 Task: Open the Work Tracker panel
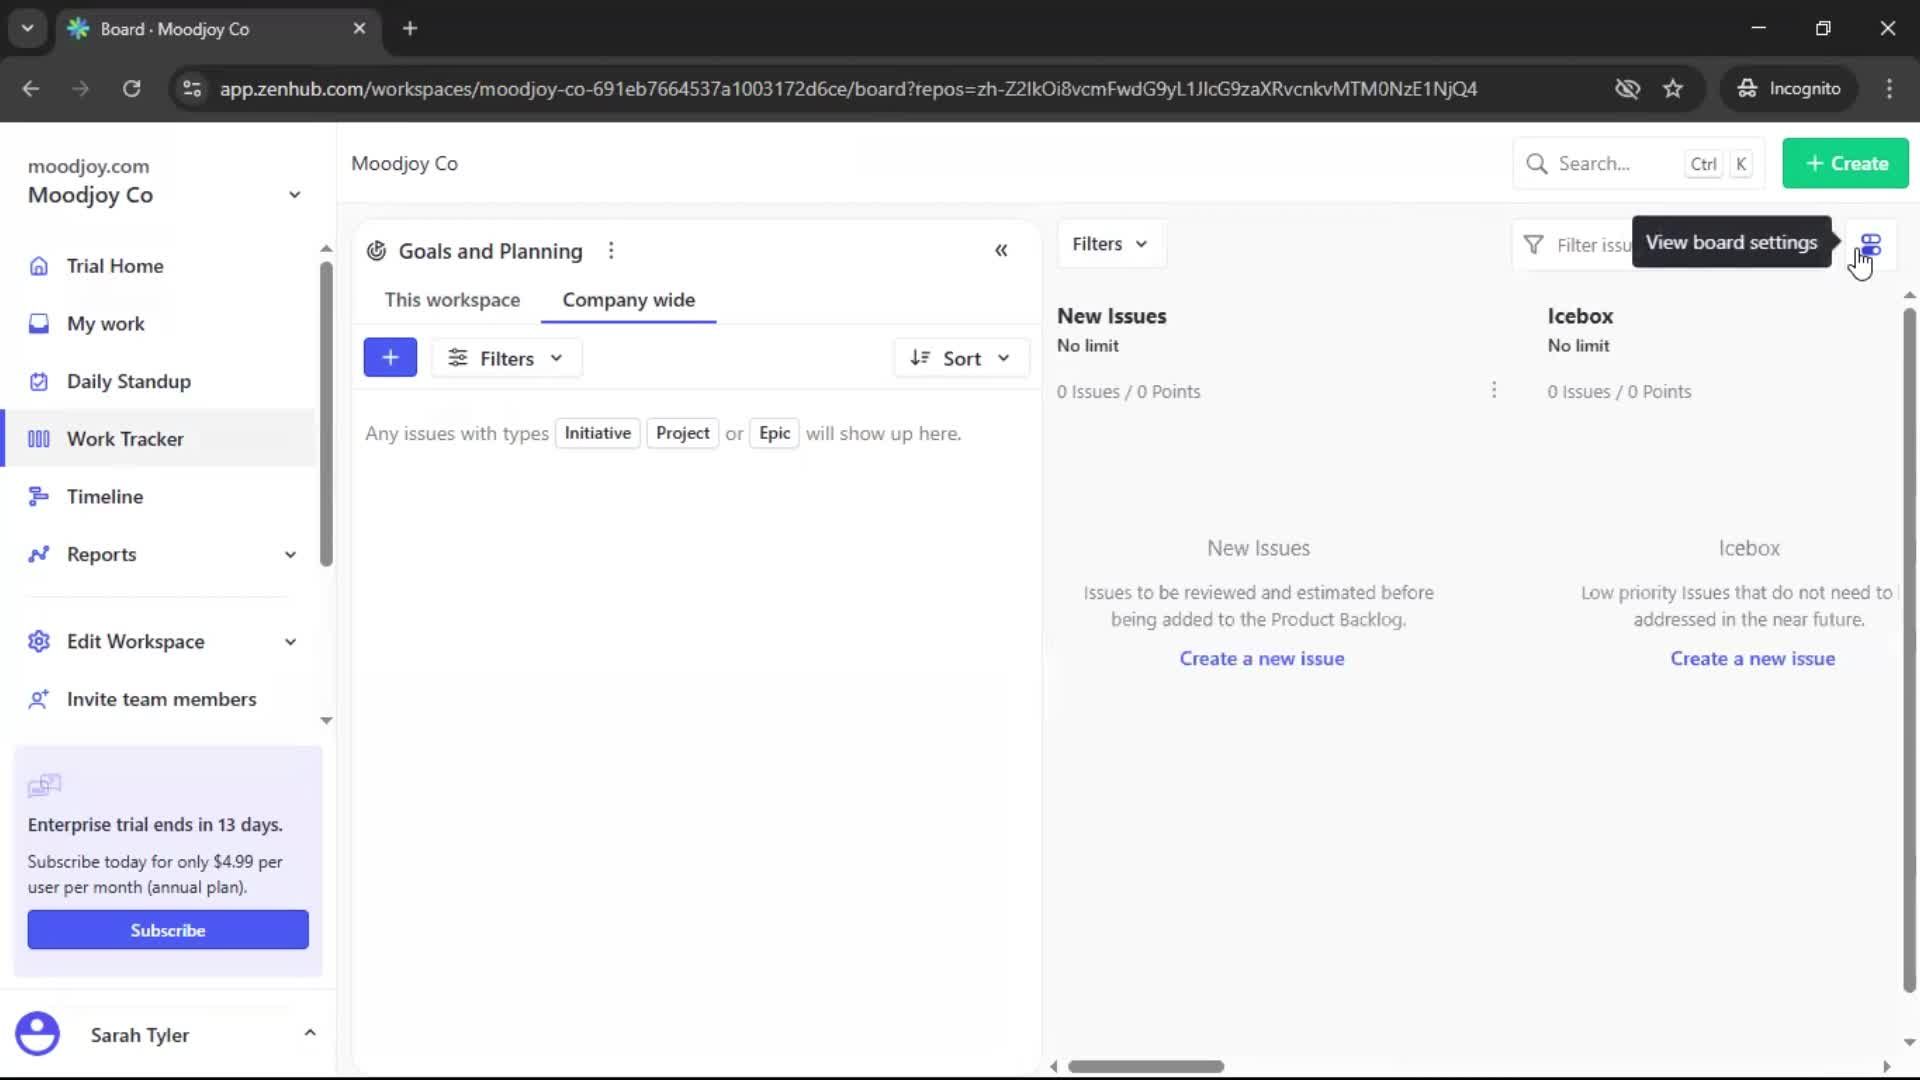tap(123, 438)
